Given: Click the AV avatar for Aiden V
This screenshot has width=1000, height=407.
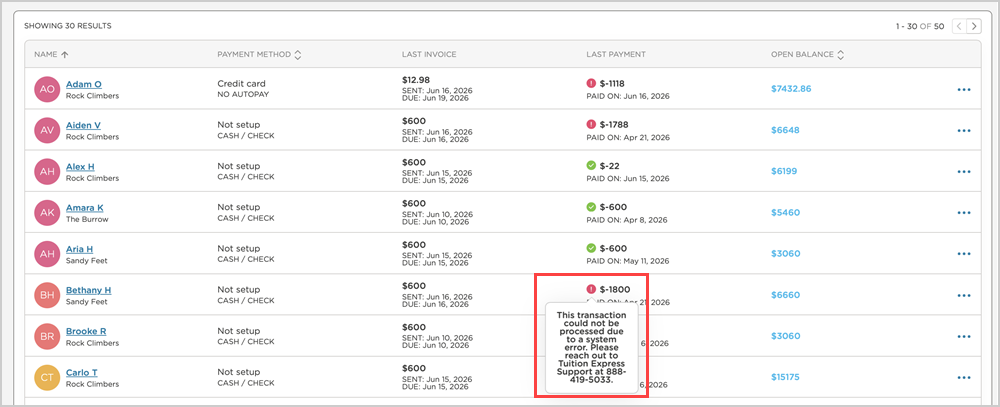Looking at the screenshot, I should [x=47, y=131].
